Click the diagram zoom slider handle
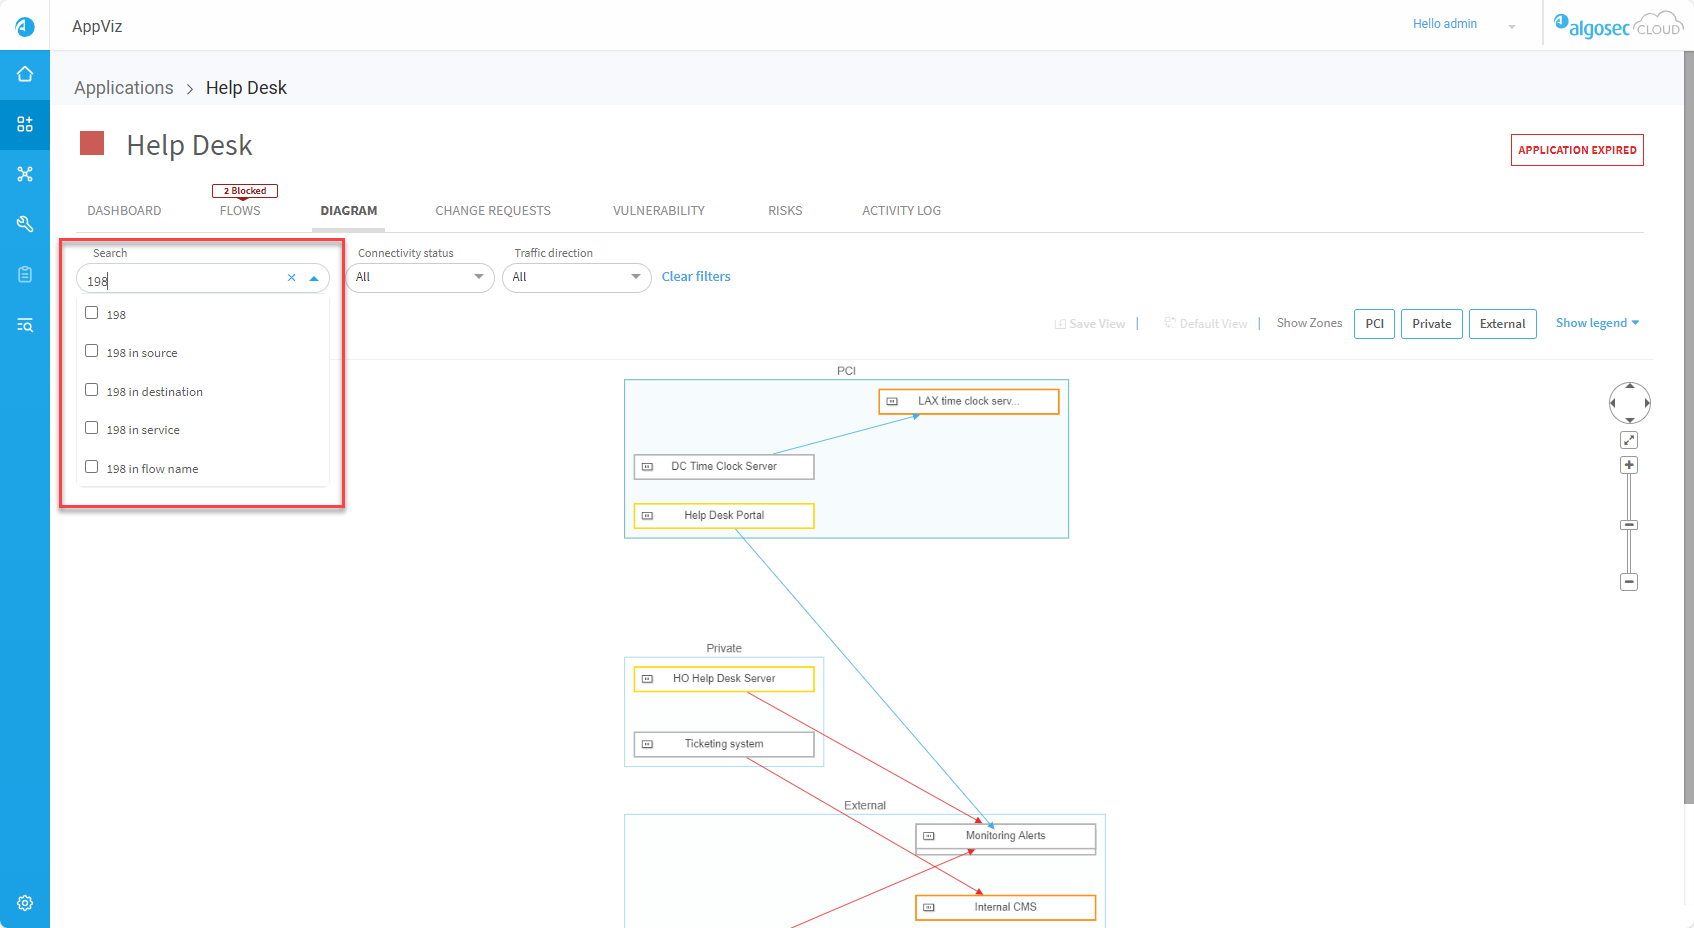The width and height of the screenshot is (1694, 928). 1629,525
